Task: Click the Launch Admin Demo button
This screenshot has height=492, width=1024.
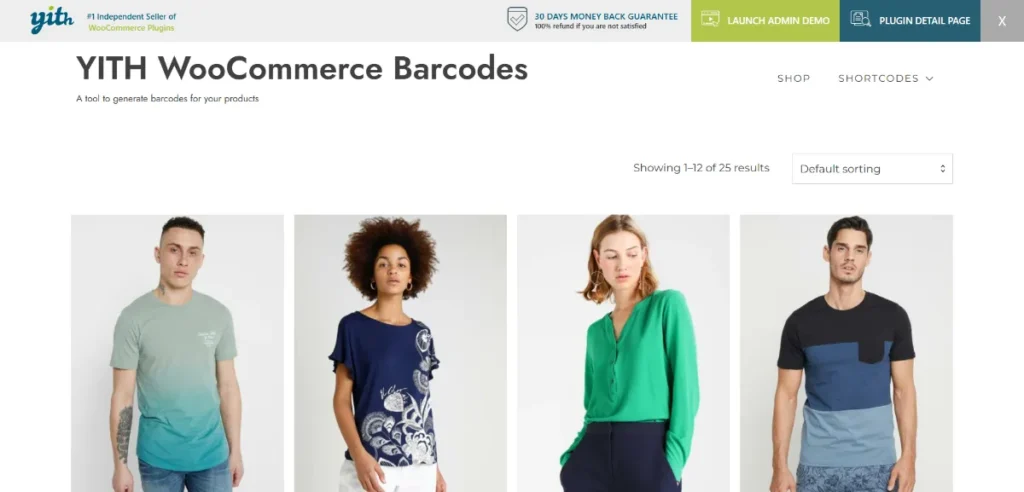Action: (x=765, y=21)
